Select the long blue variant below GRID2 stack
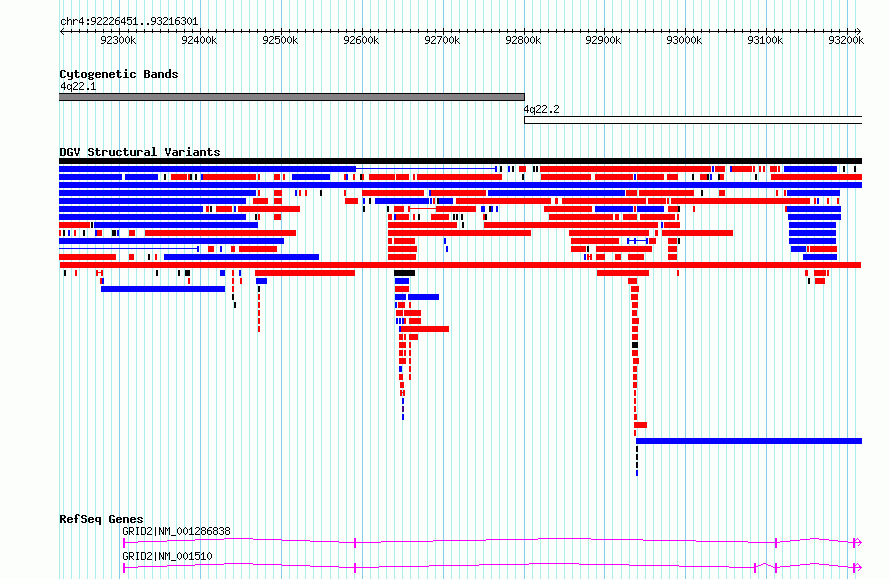This screenshot has height=579, width=890. click(x=749, y=441)
